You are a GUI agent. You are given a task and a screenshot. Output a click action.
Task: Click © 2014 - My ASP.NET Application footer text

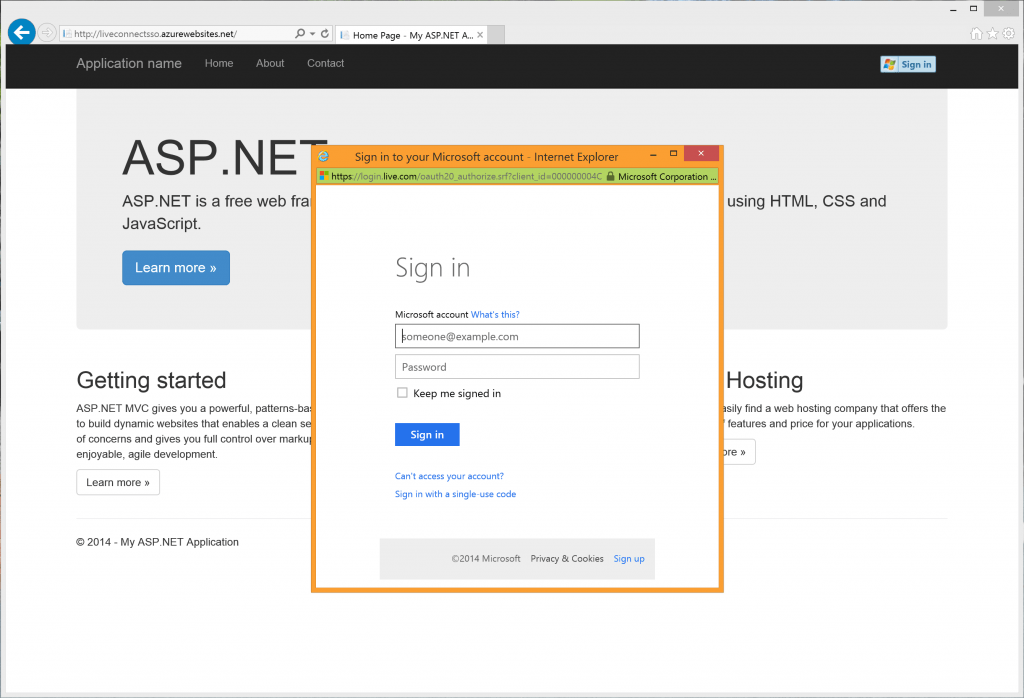coord(157,542)
